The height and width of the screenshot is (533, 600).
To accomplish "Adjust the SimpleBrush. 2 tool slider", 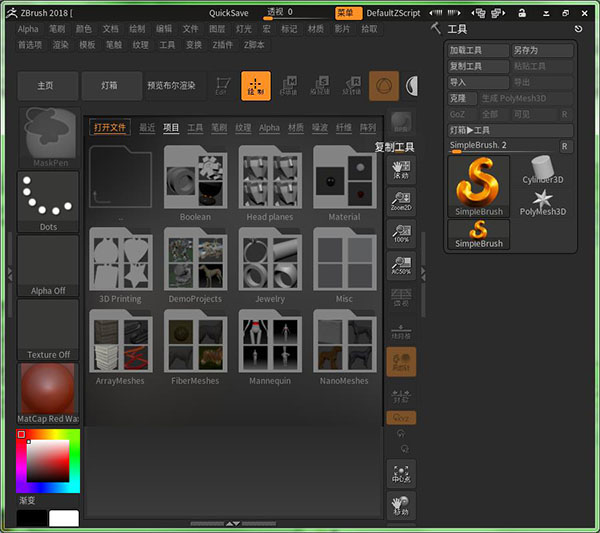I will pos(503,146).
